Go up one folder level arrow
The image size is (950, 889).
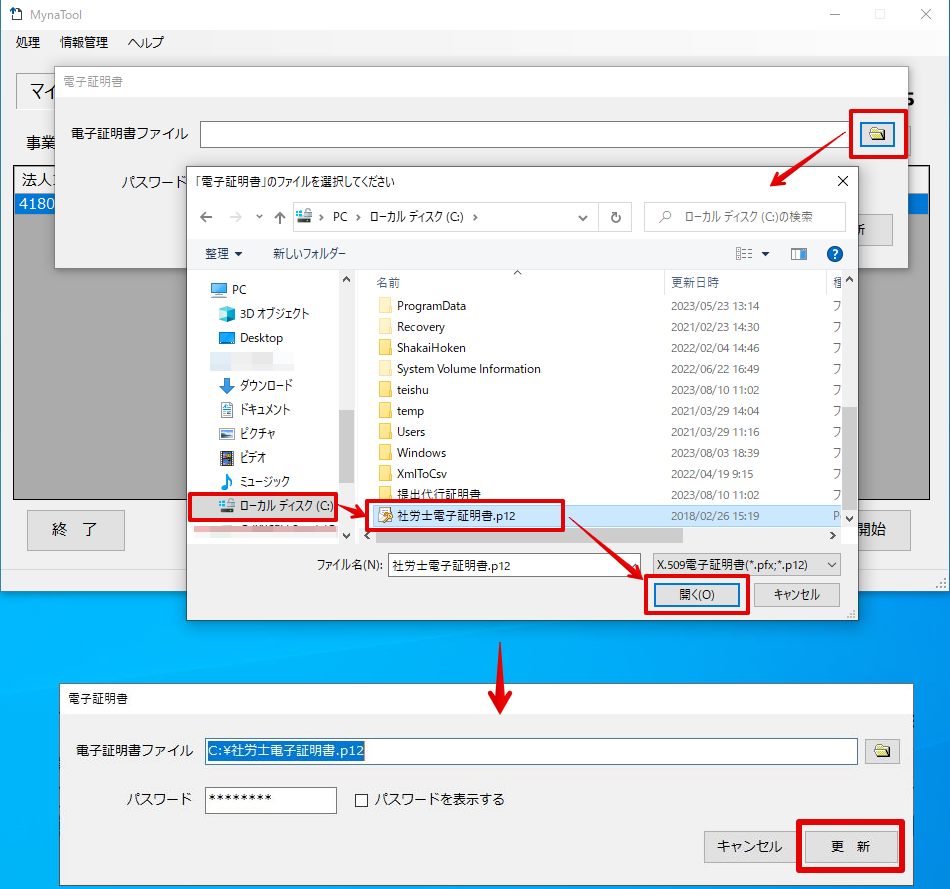(279, 217)
